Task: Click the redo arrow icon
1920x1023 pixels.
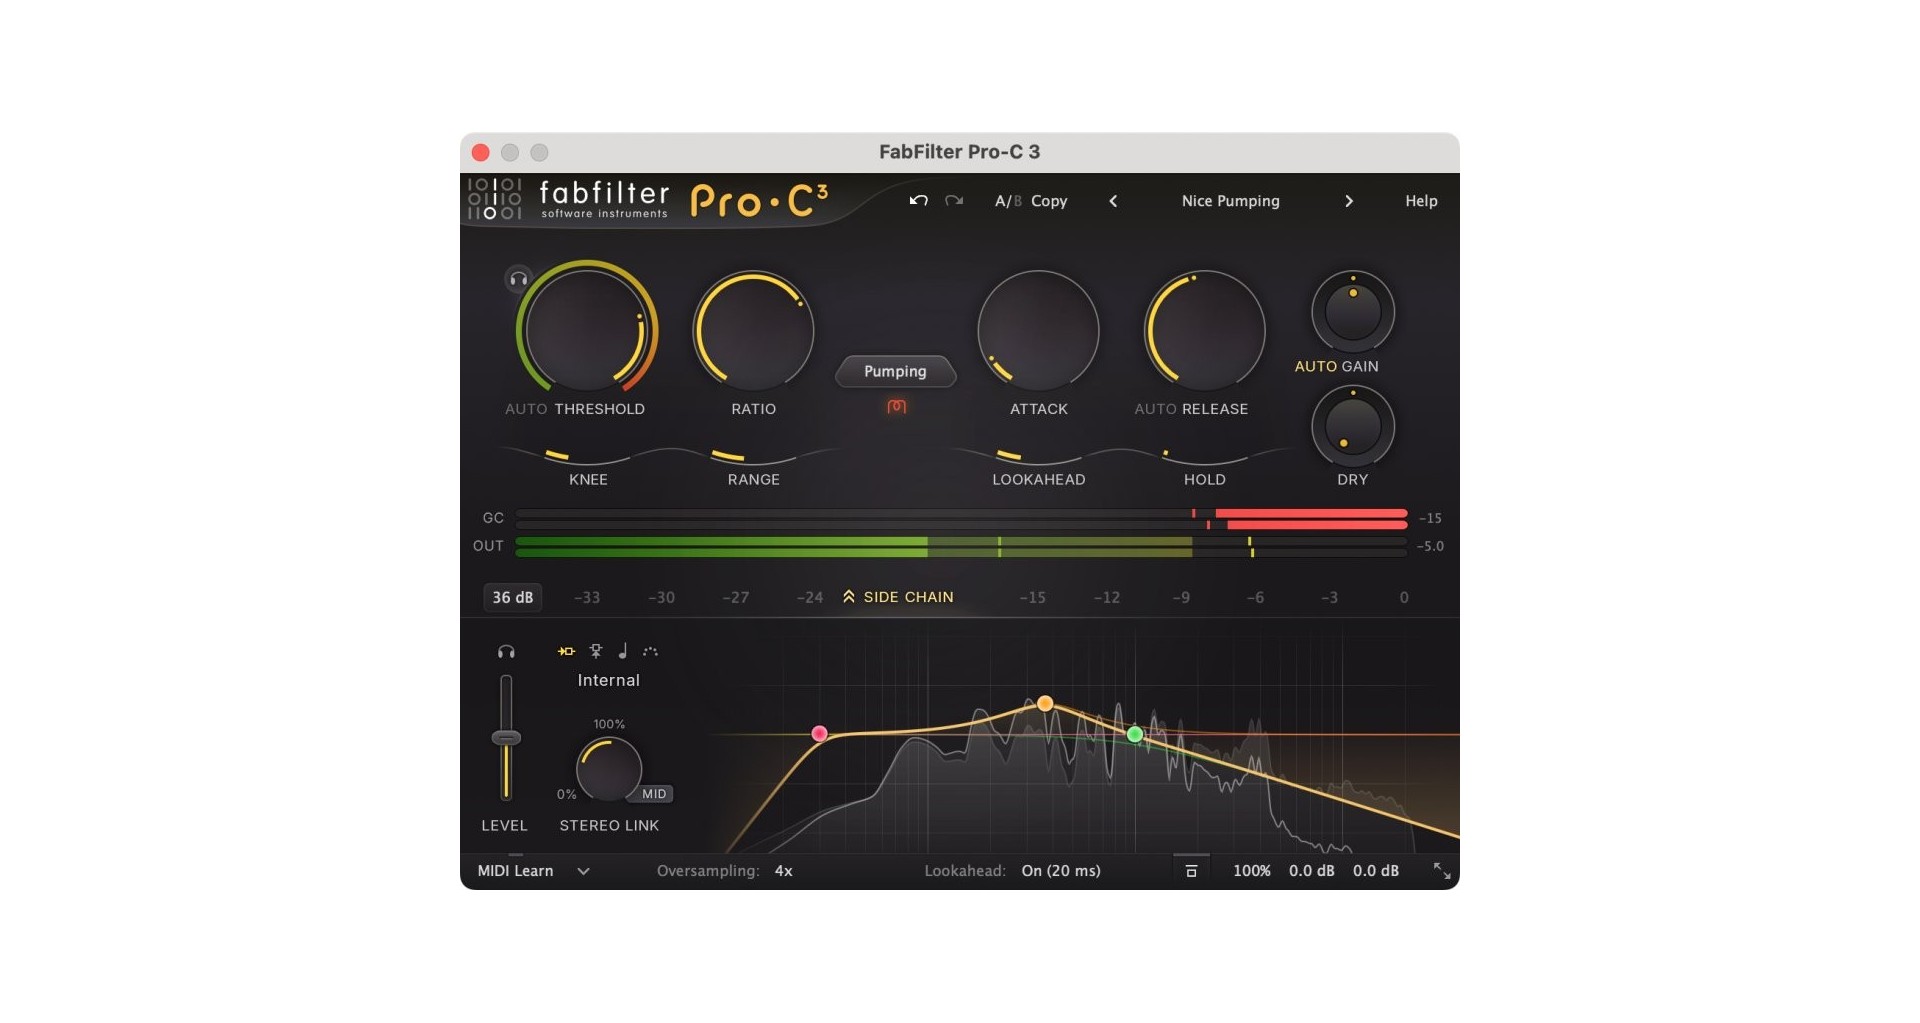Action: coord(954,201)
